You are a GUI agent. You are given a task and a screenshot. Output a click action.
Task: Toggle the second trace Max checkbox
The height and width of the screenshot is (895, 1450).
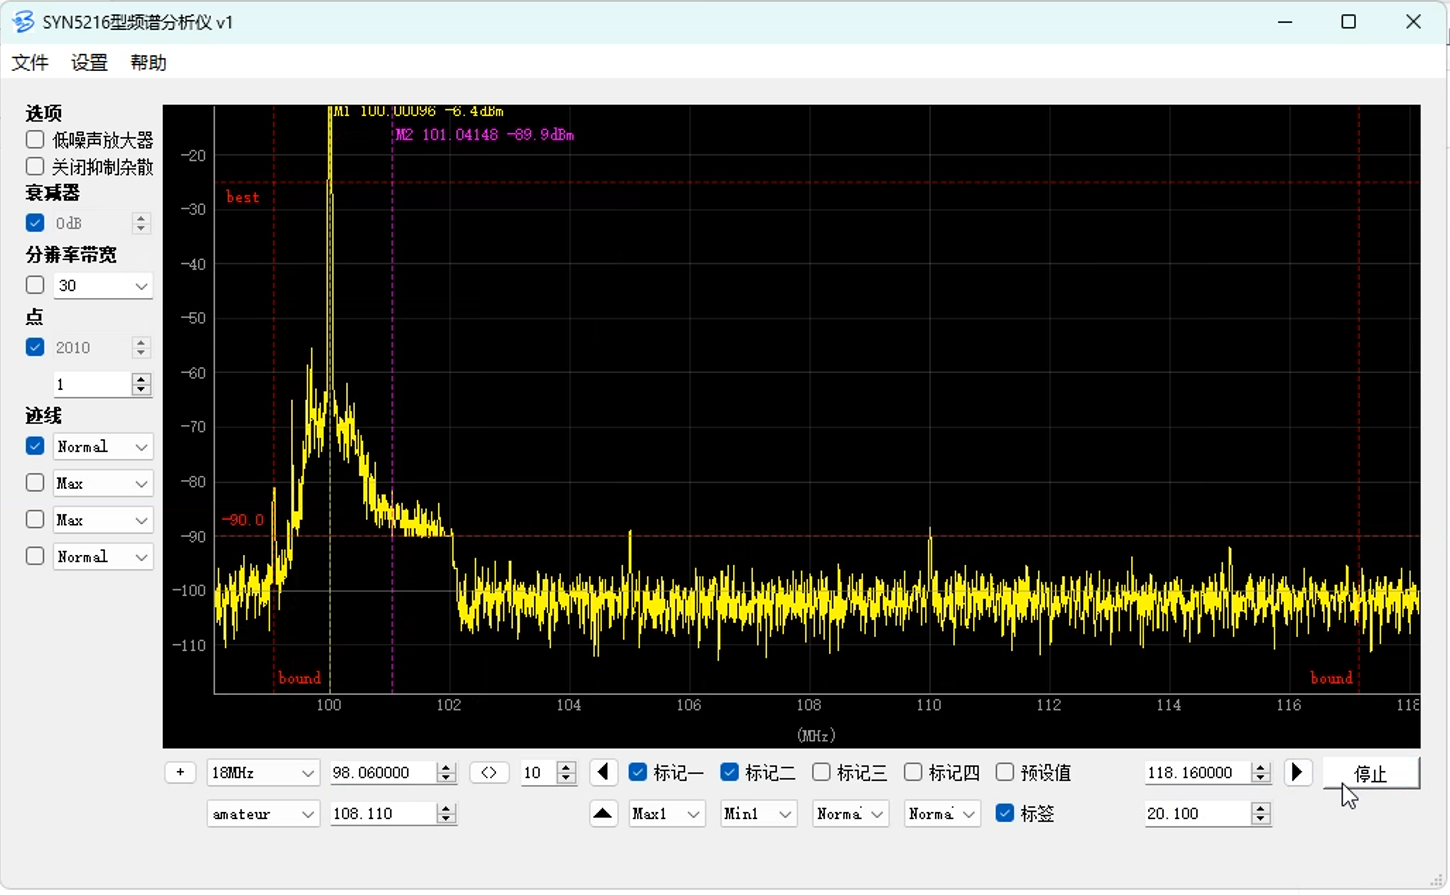(x=35, y=483)
